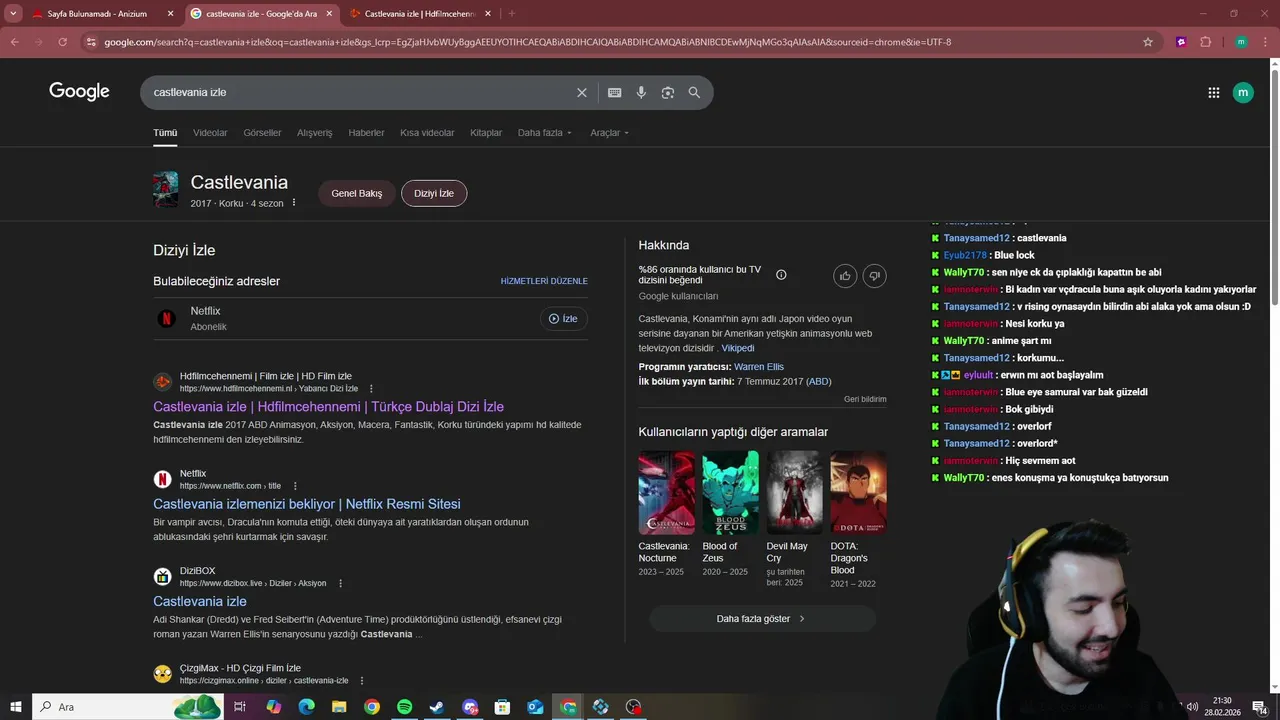Click Geri bildirim link
Image resolution: width=1280 pixels, height=720 pixels.
pos(865,399)
